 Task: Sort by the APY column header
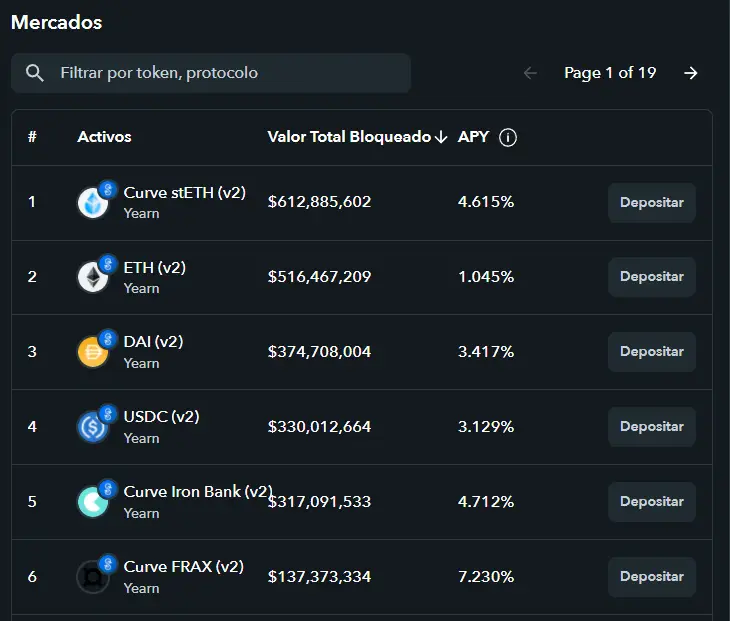(473, 137)
